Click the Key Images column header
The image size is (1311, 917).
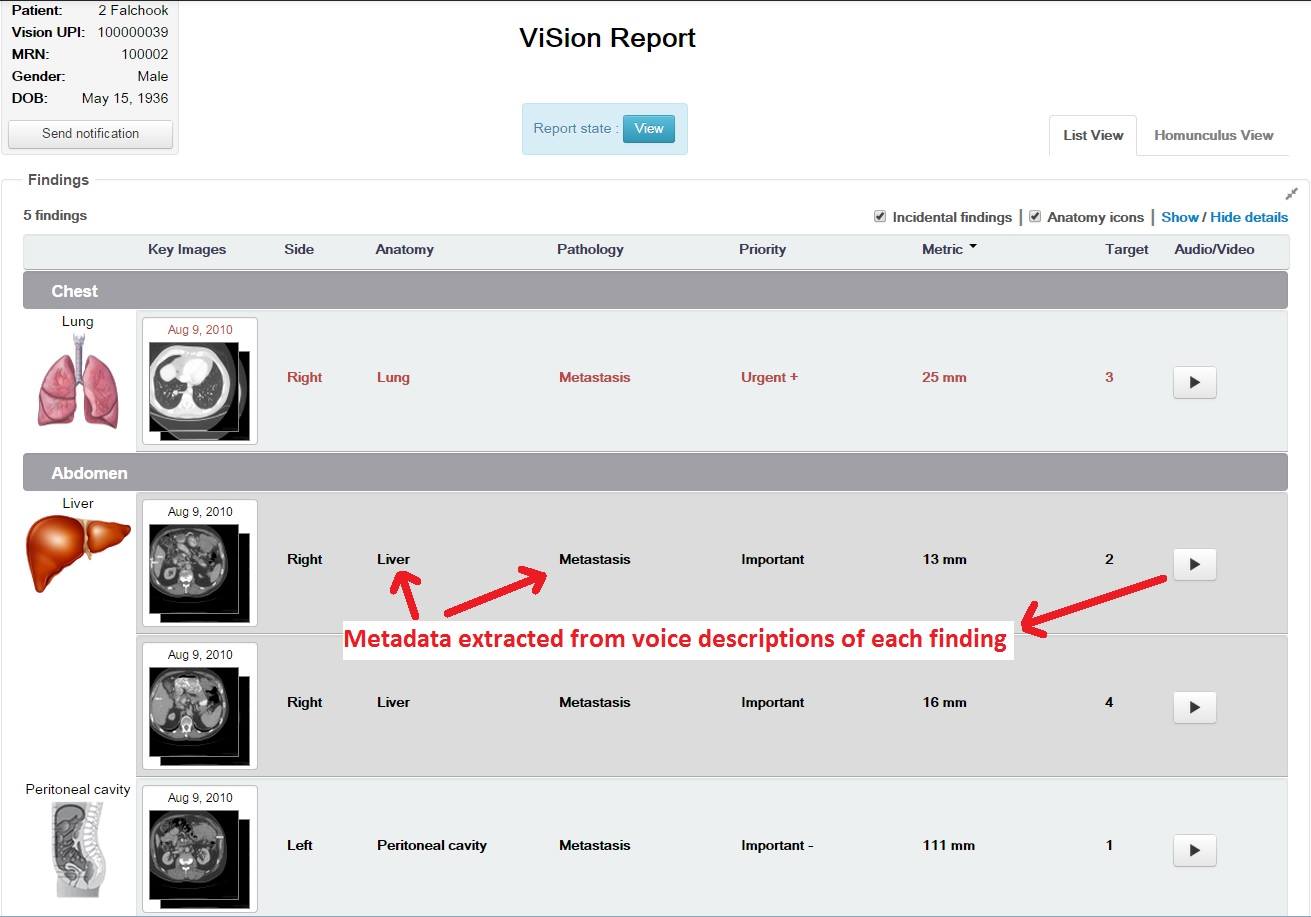point(187,249)
